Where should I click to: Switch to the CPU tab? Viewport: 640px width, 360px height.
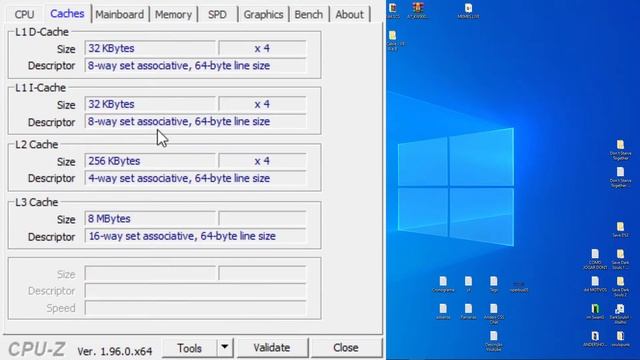[x=24, y=15]
